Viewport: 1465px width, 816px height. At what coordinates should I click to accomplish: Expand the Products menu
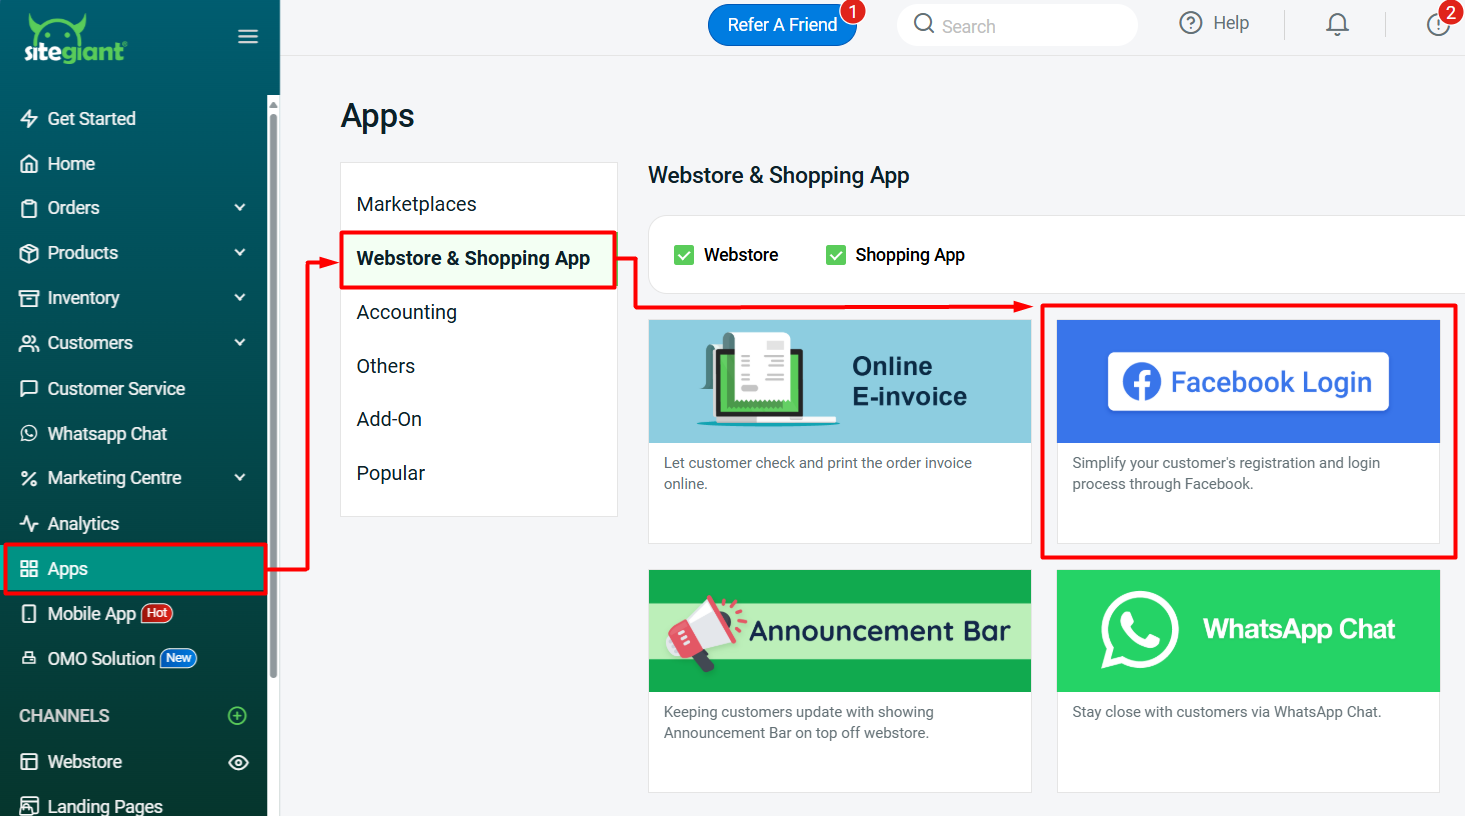[x=239, y=253]
